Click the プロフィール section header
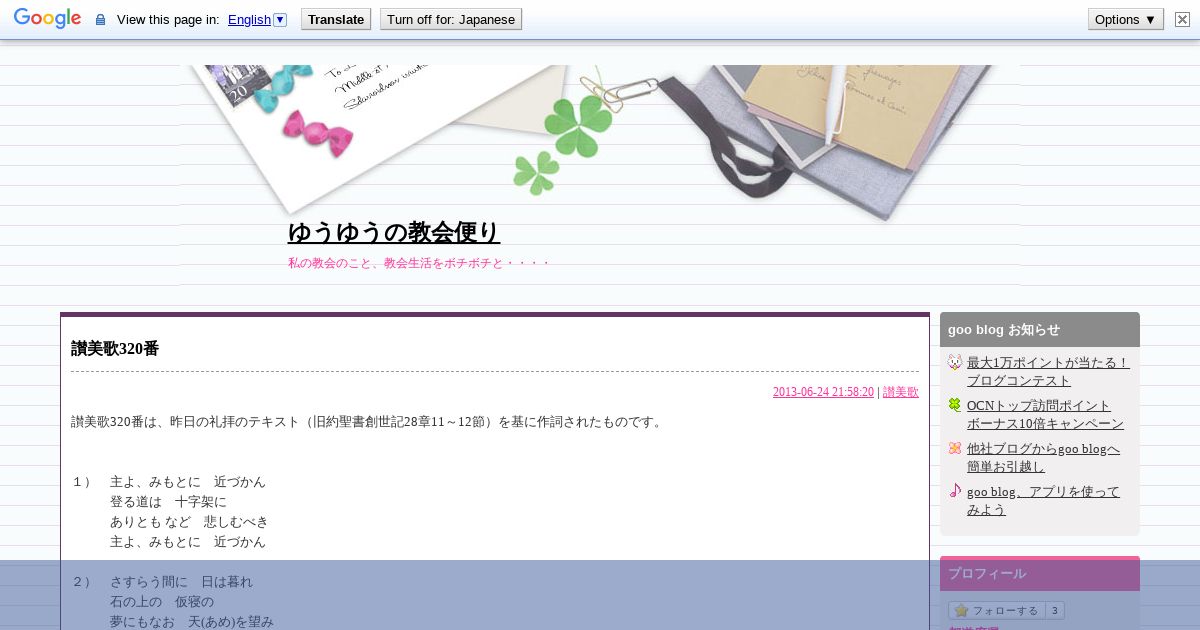The width and height of the screenshot is (1200, 630). pos(1040,573)
